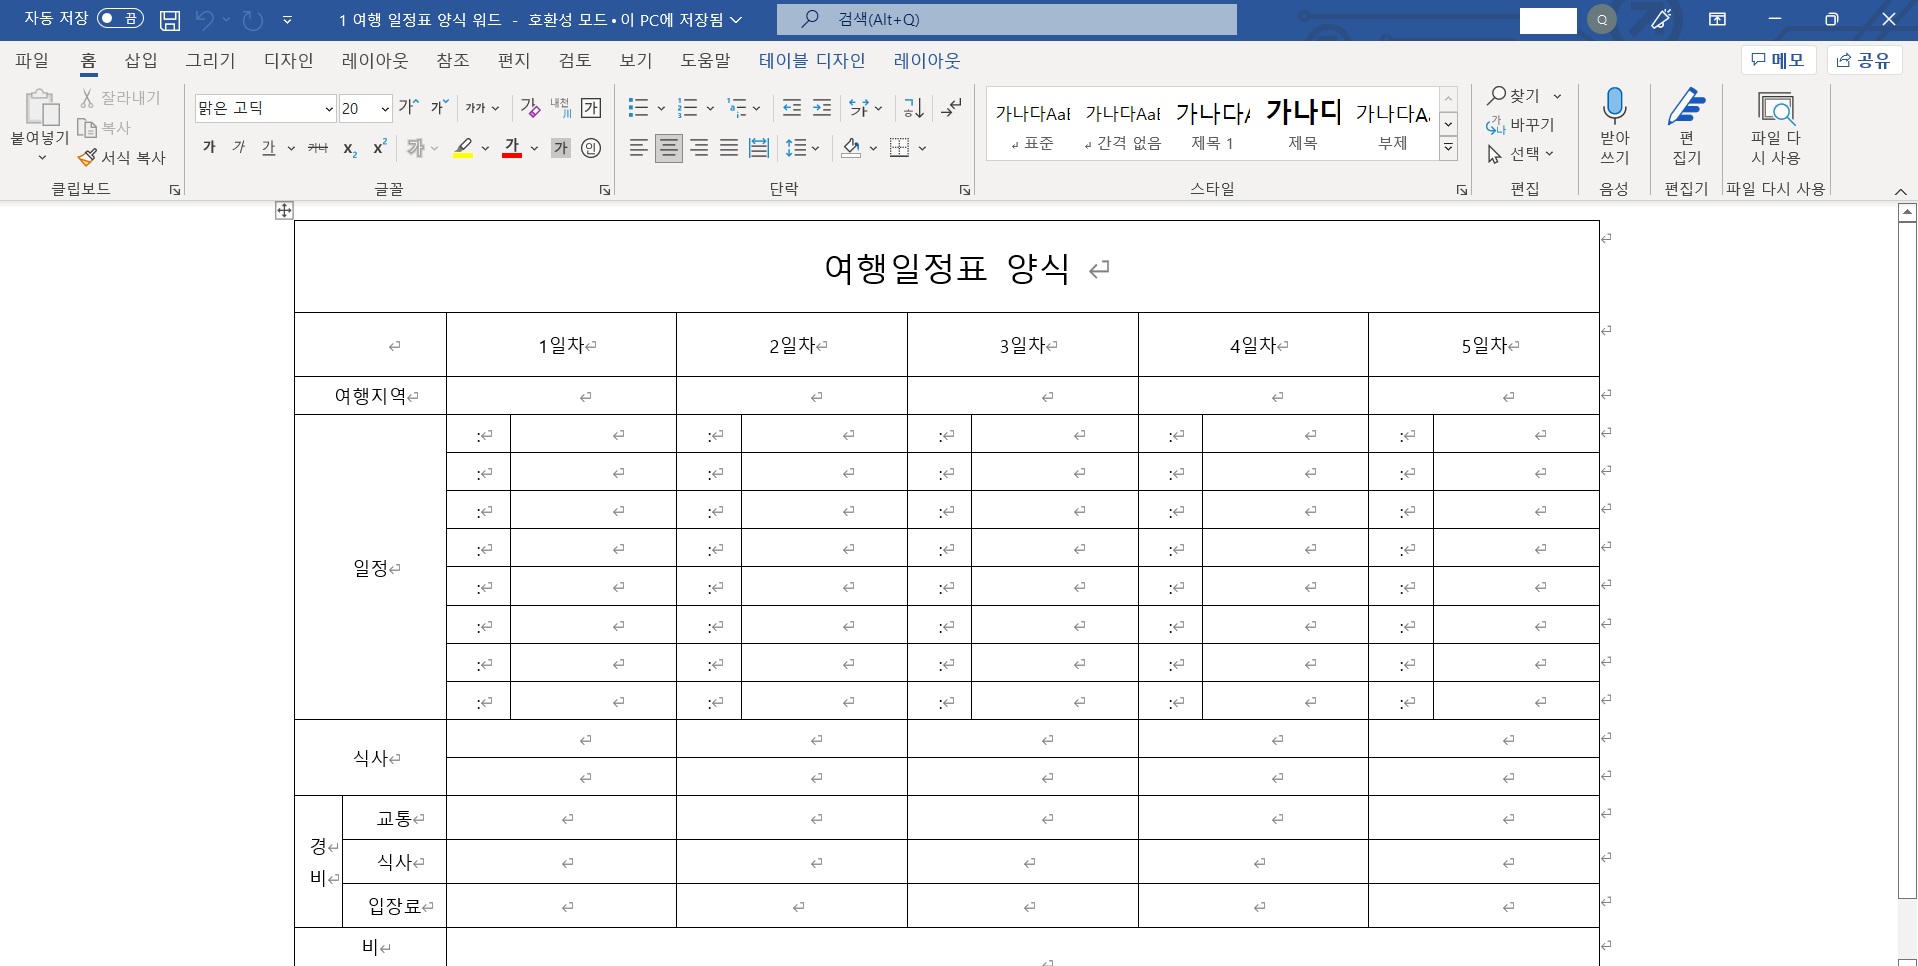Screen dimensions: 1918x966
Task: Open the highlight color dropdown arrow
Action: pyautogui.click(x=486, y=148)
